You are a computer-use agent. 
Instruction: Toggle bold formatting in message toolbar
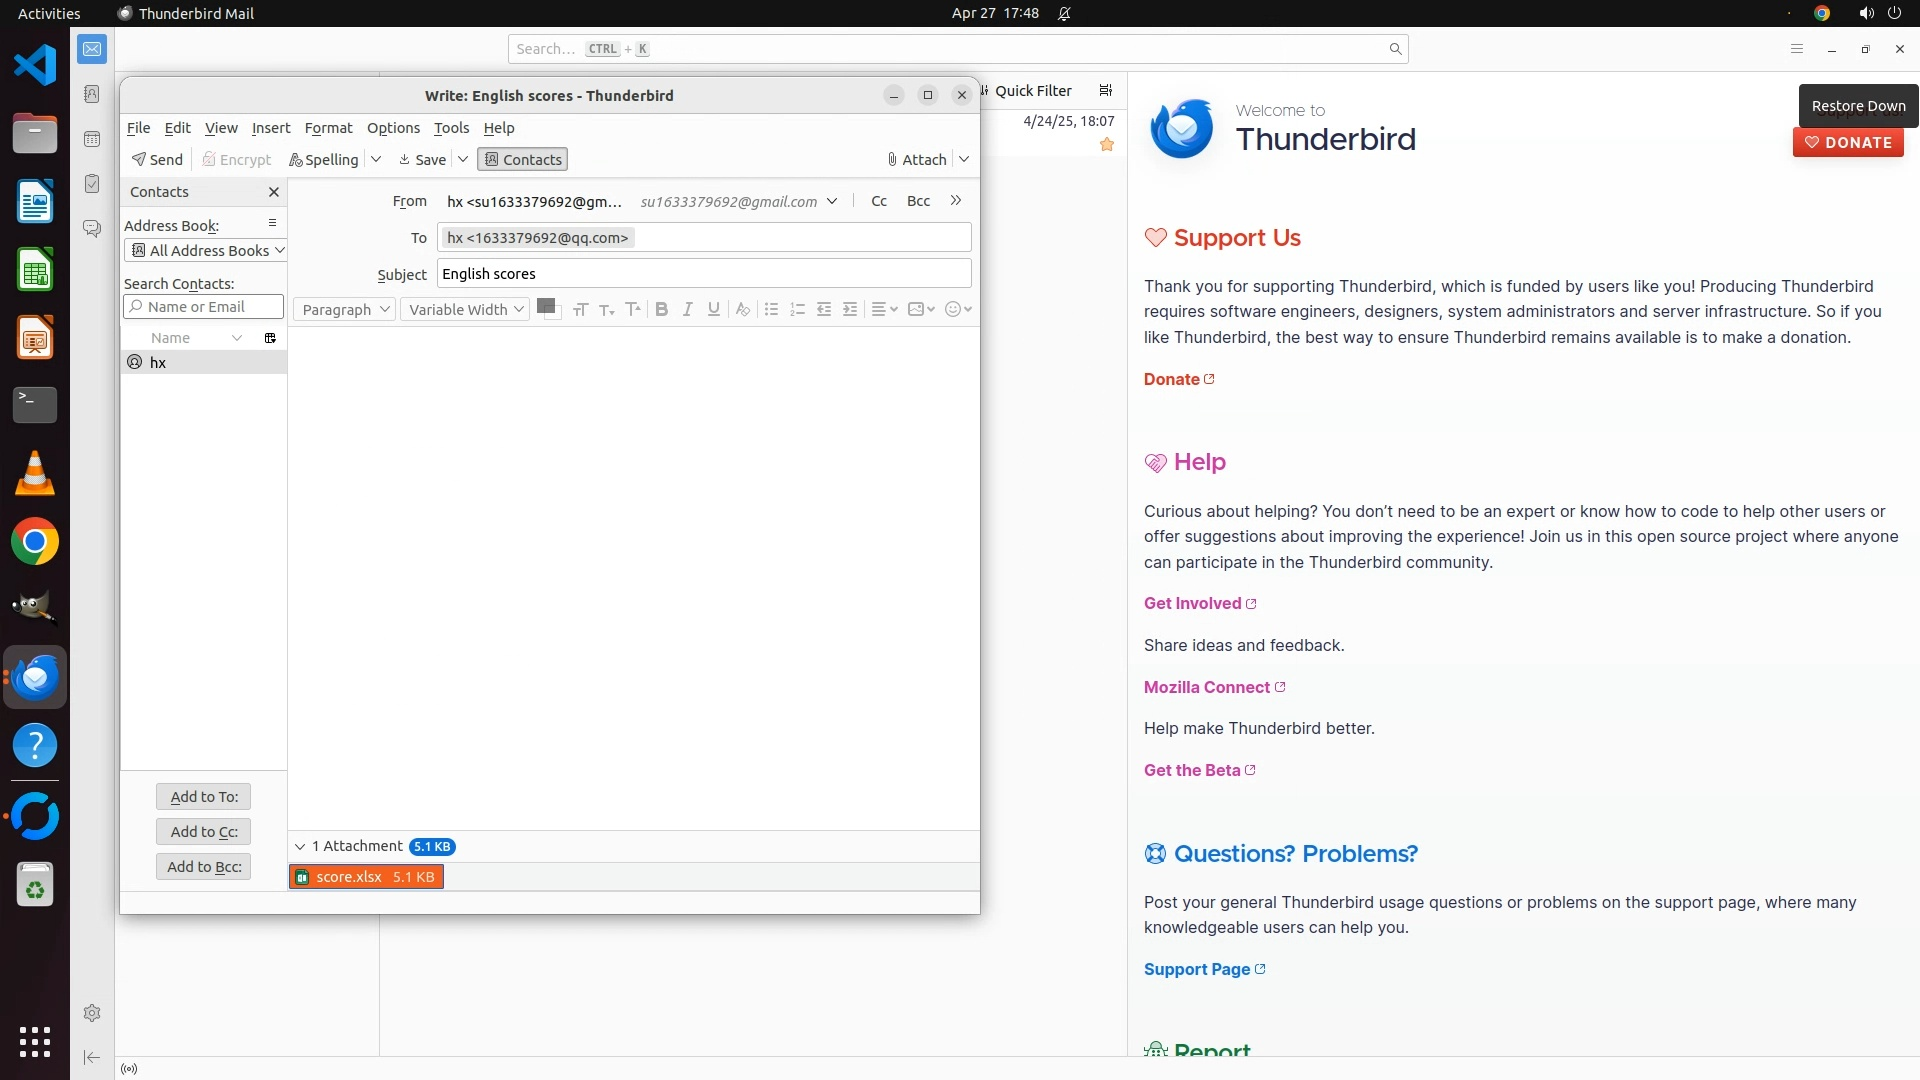click(x=661, y=310)
